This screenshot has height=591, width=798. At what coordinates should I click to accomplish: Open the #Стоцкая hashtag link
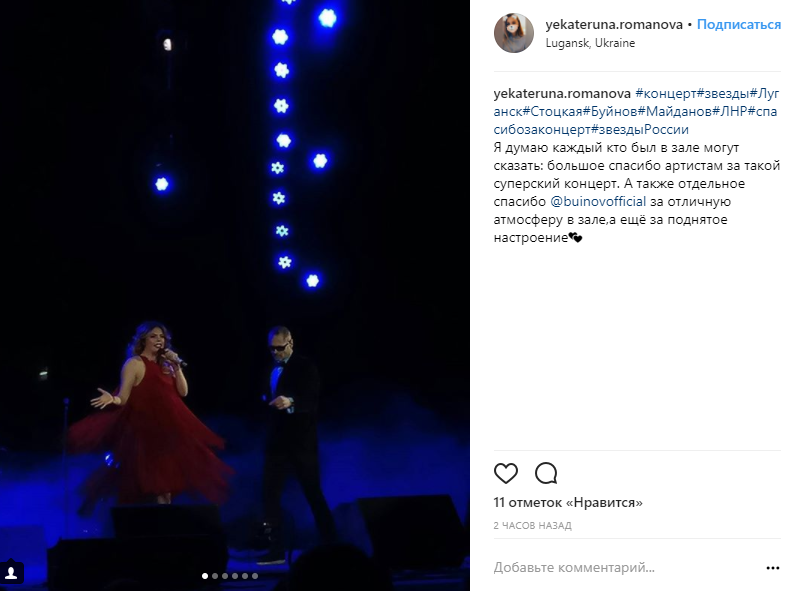553,111
